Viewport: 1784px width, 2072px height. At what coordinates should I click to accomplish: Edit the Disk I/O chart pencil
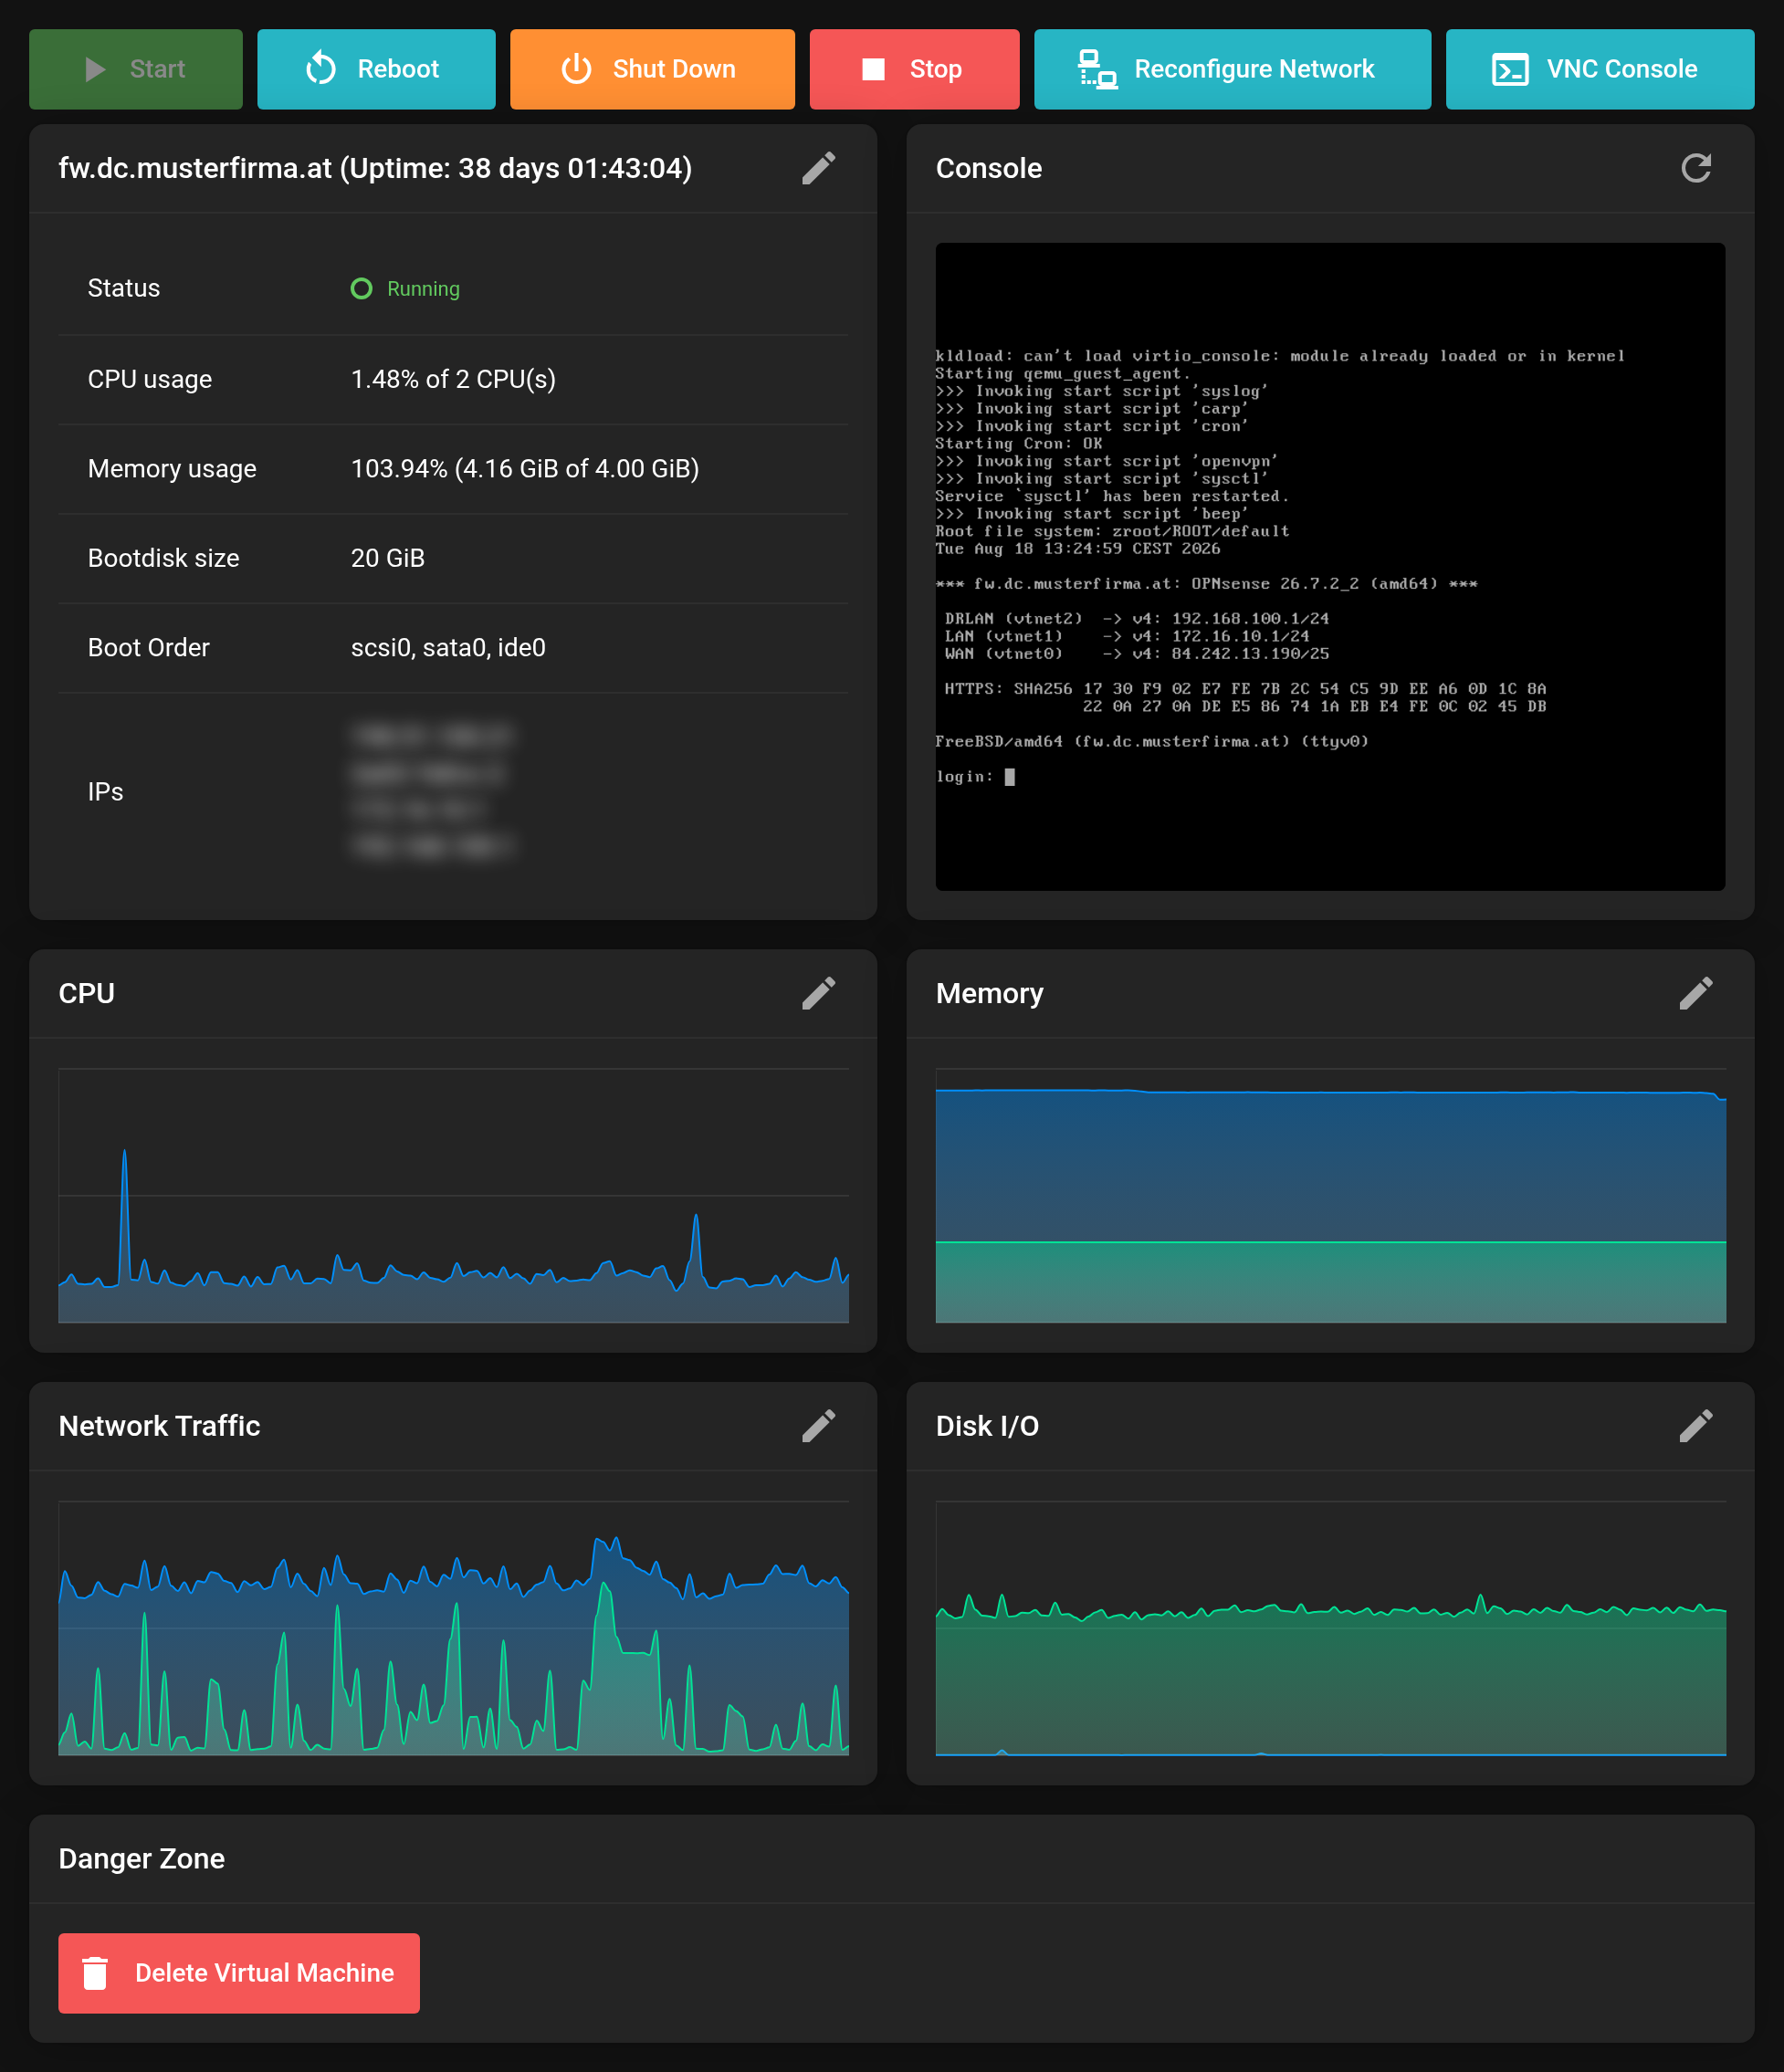[x=1696, y=1426]
